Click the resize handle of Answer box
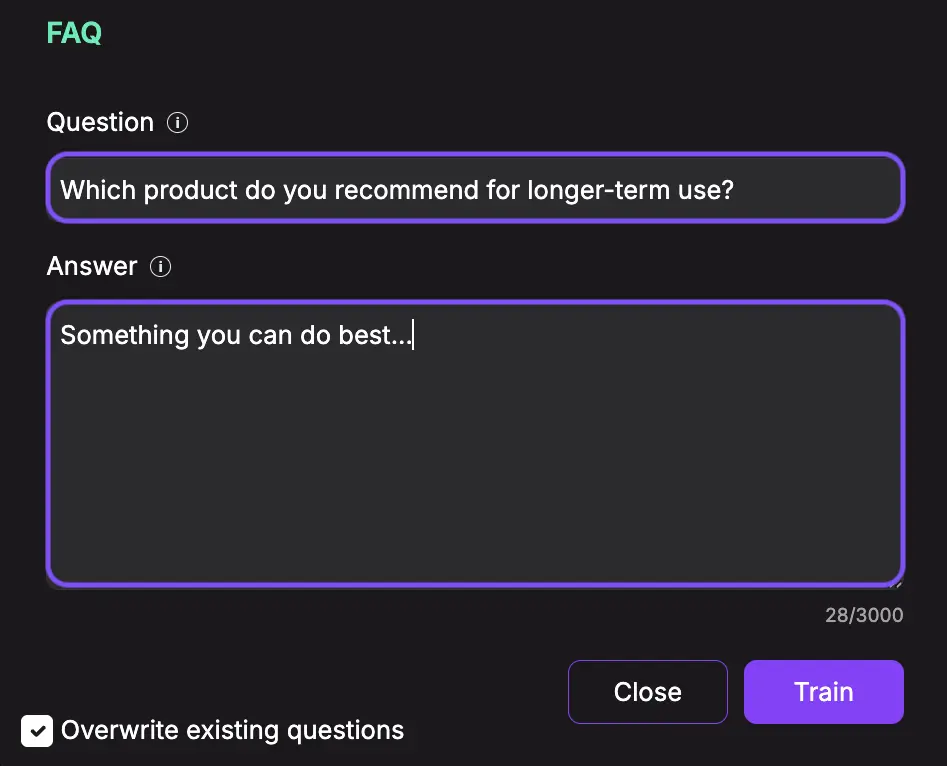The image size is (947, 766). [x=897, y=582]
